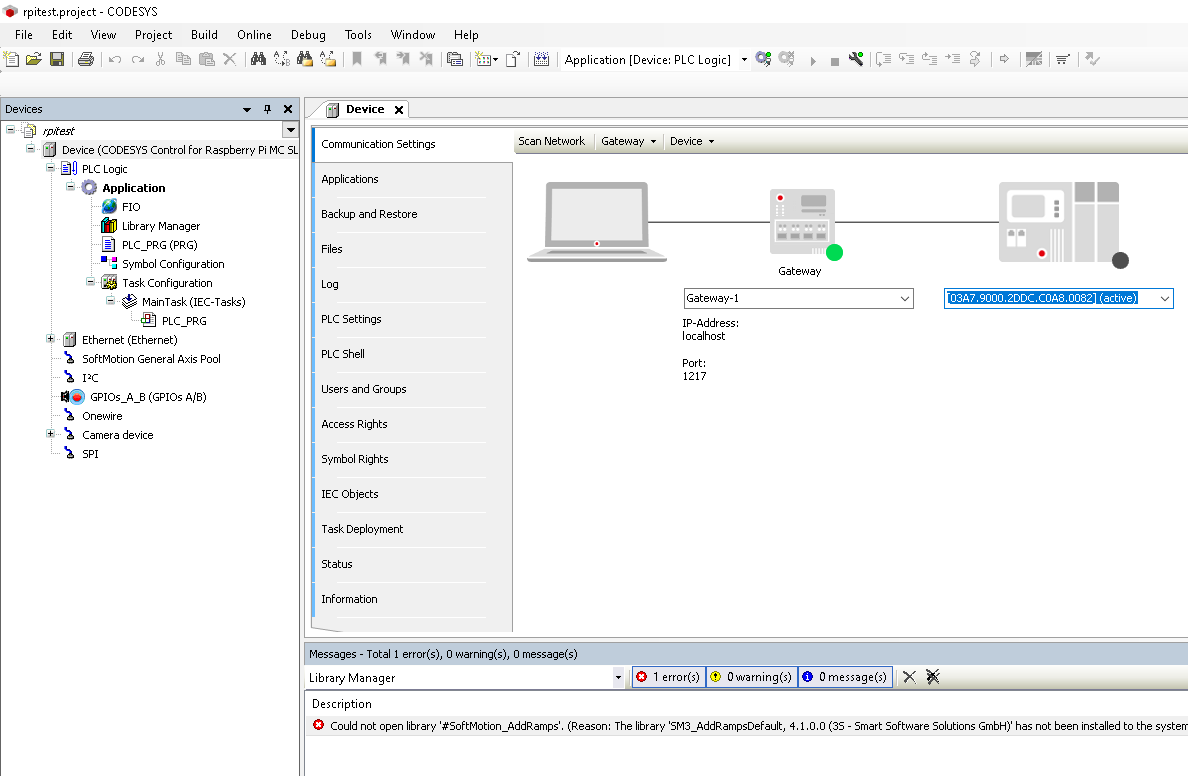Collapse the Application tree node
The width and height of the screenshot is (1188, 776).
[70, 186]
